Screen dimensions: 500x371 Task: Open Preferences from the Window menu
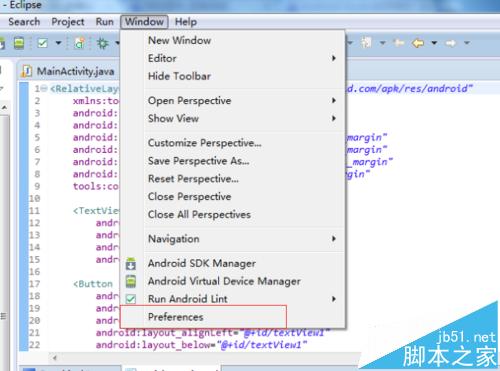click(x=233, y=317)
